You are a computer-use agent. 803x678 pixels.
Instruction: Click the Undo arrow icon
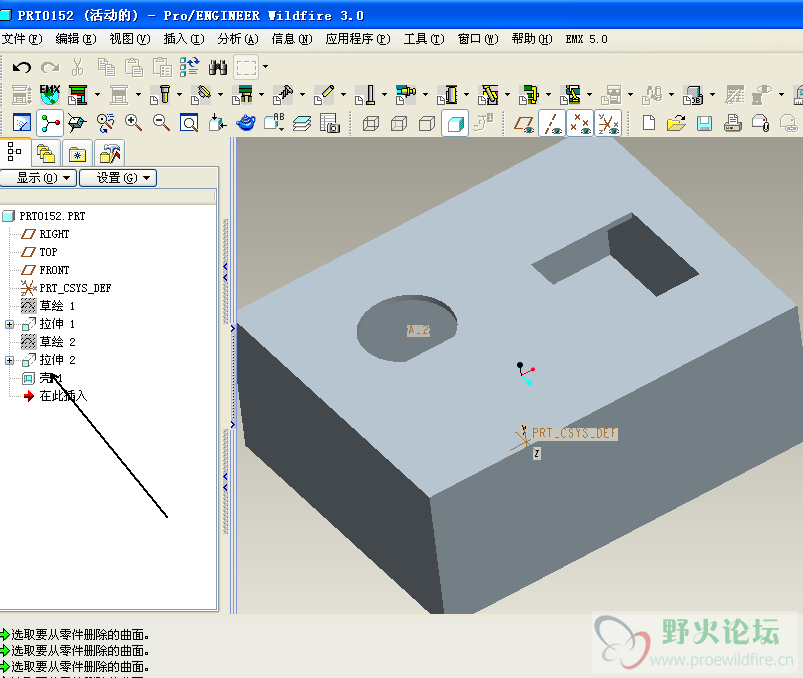pos(21,68)
